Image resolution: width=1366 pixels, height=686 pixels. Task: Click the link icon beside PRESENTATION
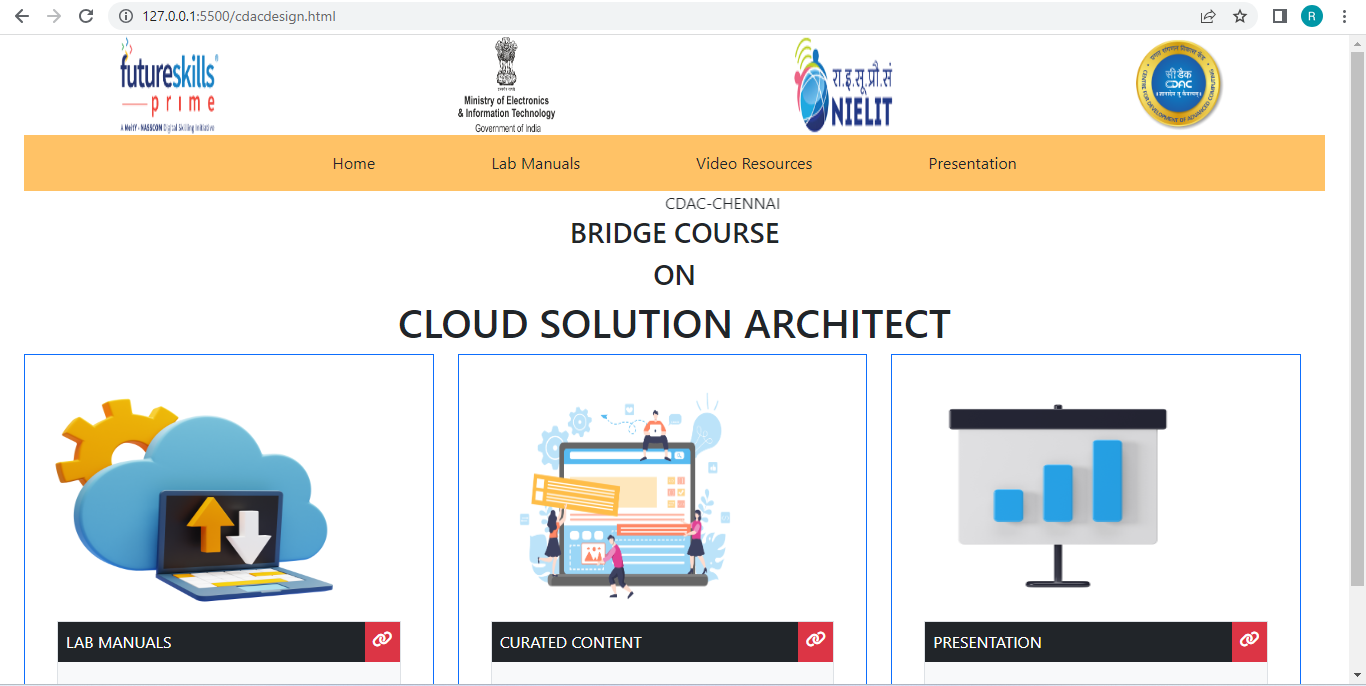1248,642
